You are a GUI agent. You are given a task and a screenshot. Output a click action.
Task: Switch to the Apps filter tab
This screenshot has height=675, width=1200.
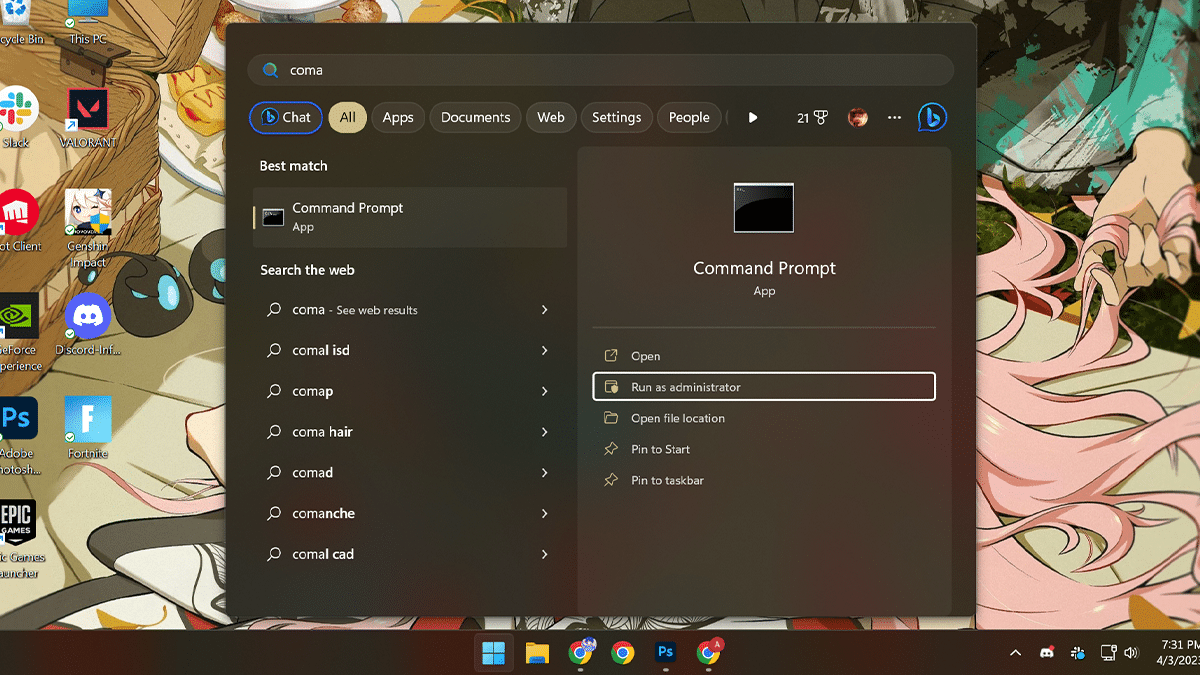click(398, 117)
